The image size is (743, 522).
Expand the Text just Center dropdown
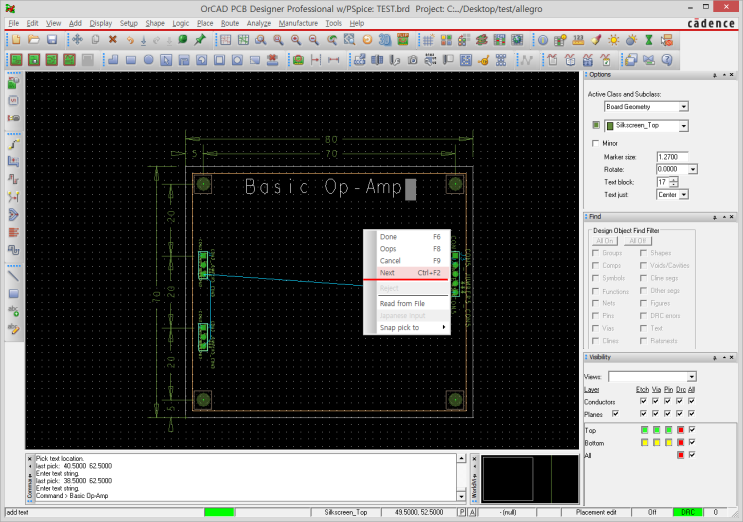[683, 195]
